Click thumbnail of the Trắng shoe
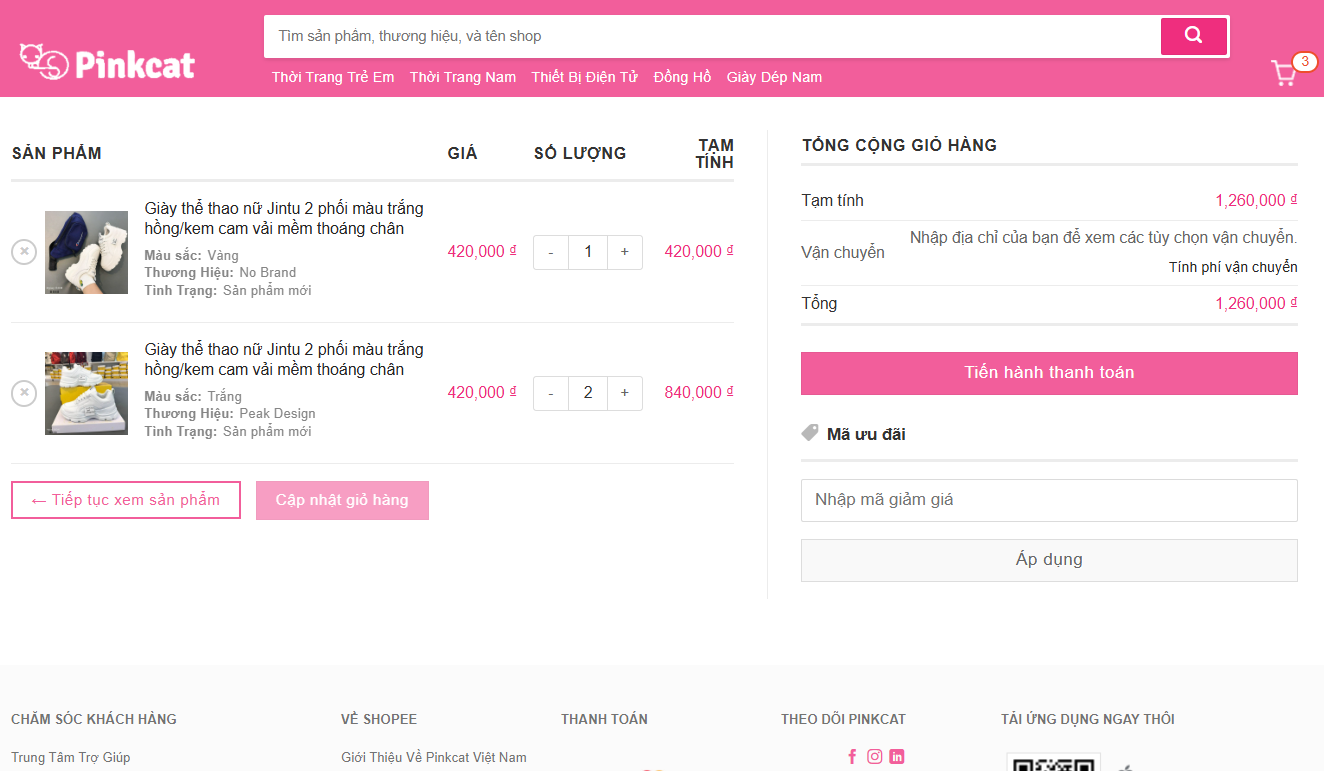This screenshot has width=1324, height=771. [86, 393]
